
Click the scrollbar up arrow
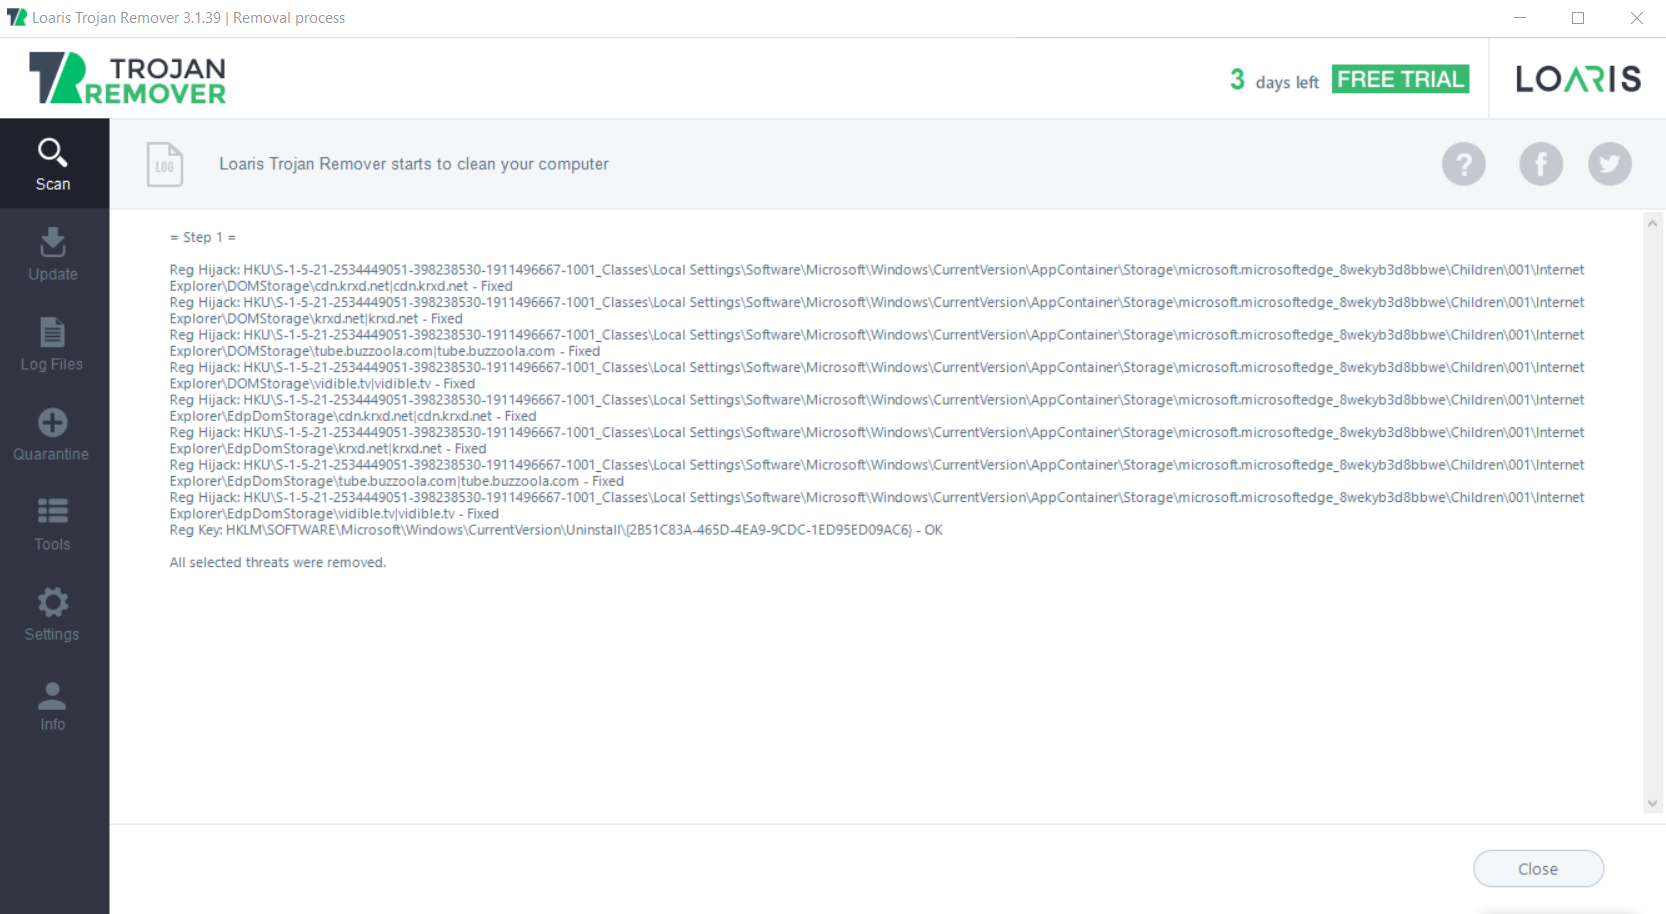1652,223
